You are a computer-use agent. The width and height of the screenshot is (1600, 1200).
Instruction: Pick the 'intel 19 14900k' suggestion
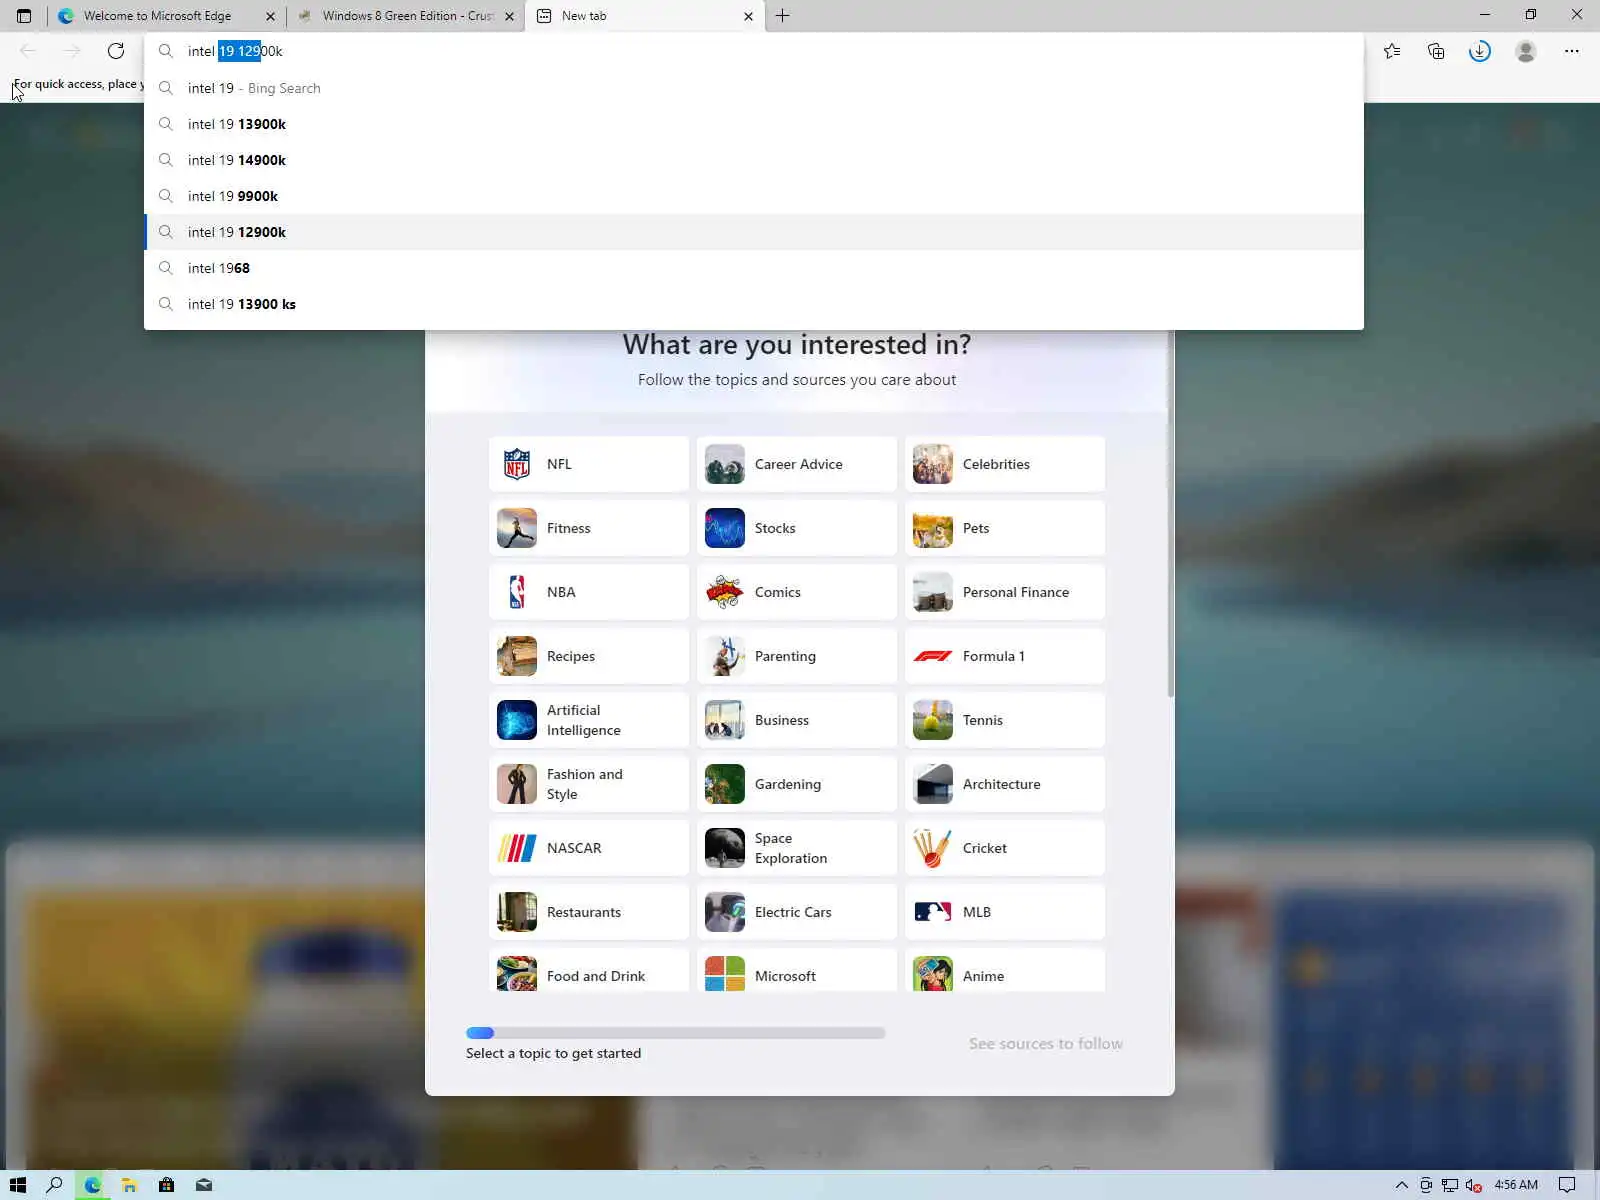(x=754, y=160)
